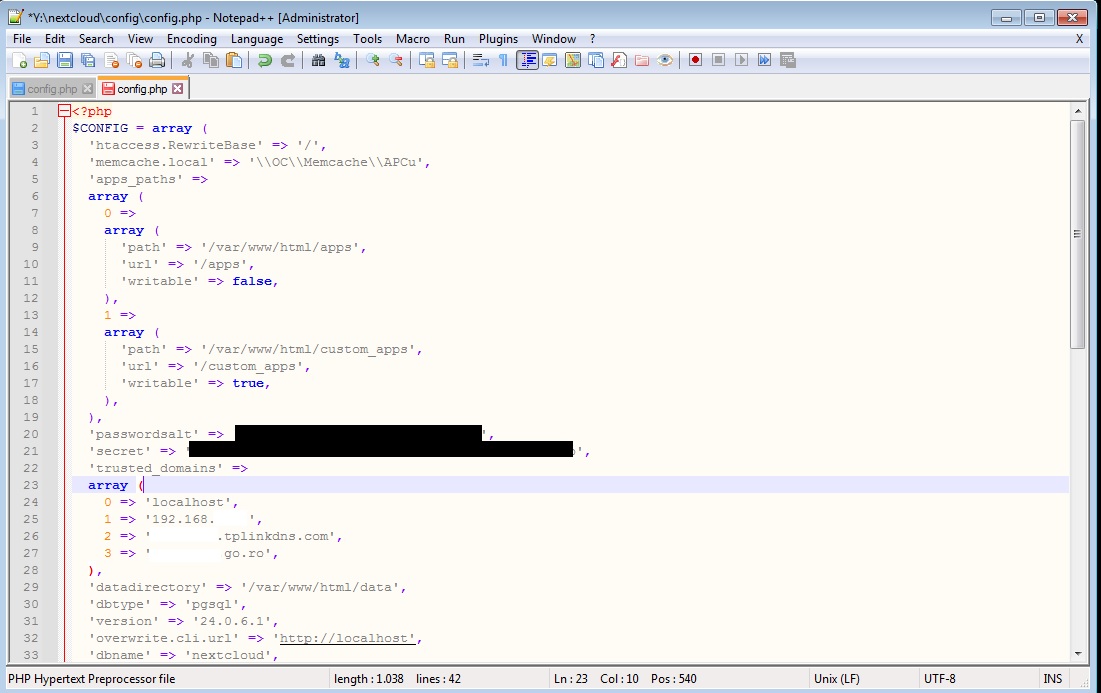1101x693 pixels.
Task: Toggle word wrap in the toolbar
Action: point(480,60)
